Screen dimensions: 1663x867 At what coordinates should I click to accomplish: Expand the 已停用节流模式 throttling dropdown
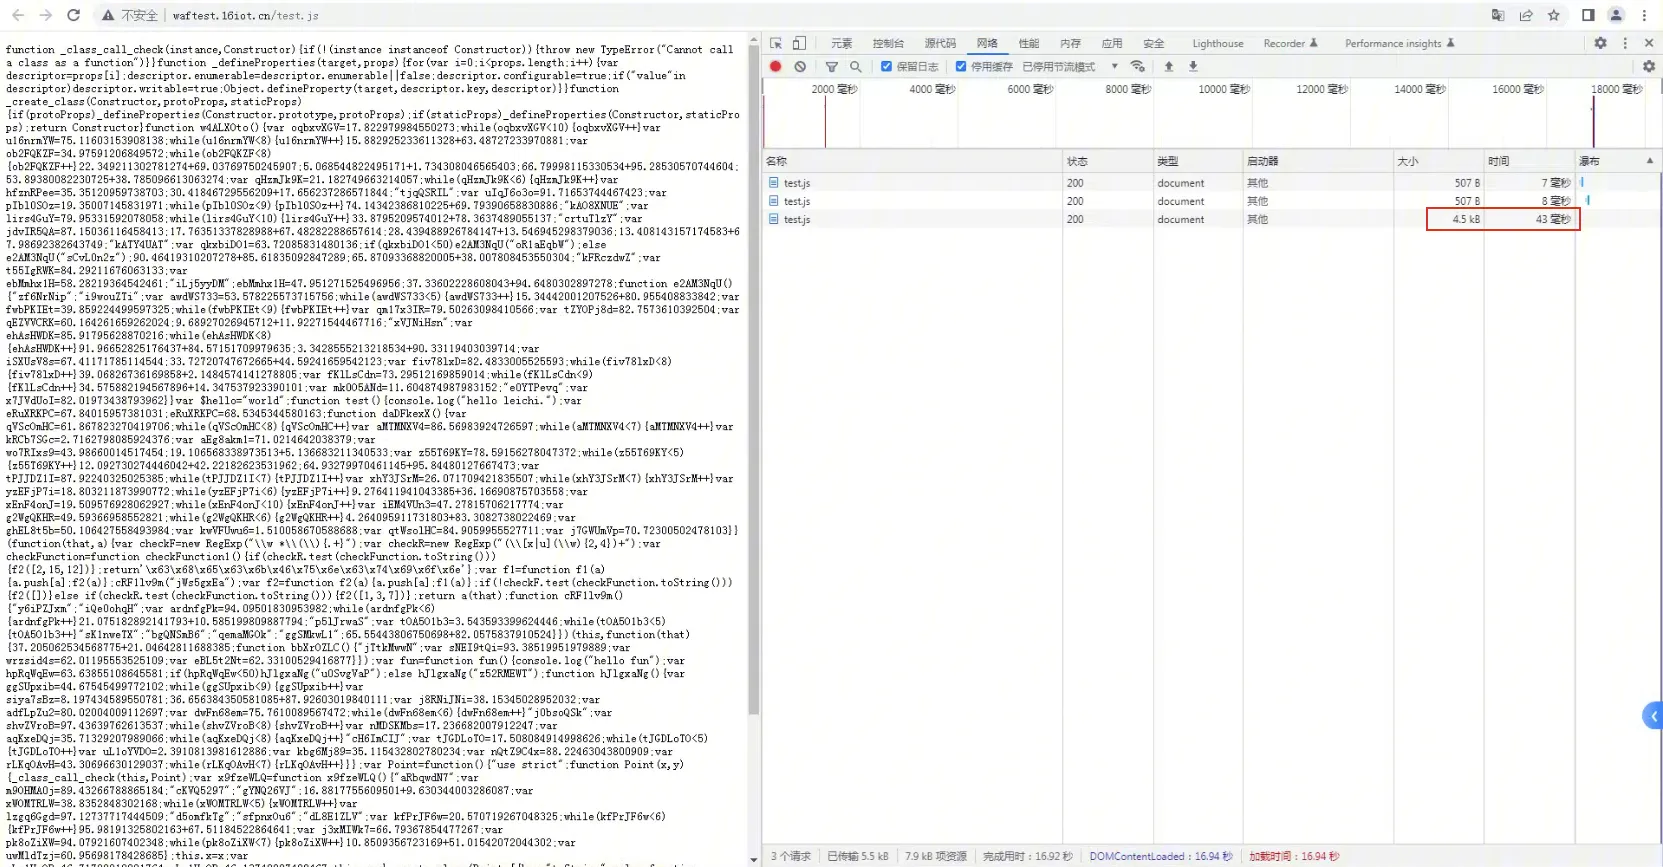(1114, 67)
